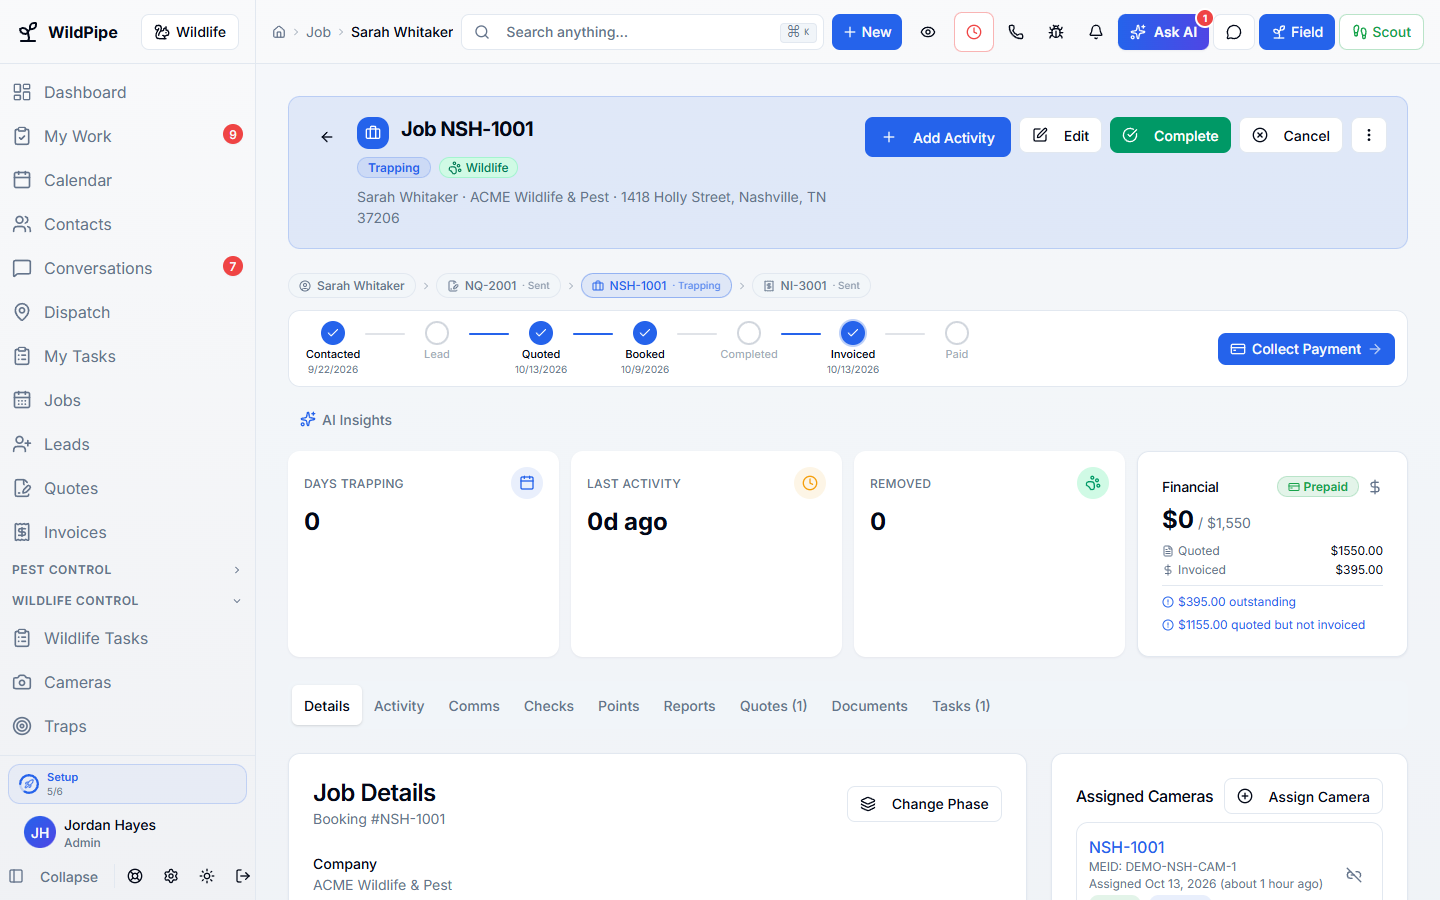
Task: Open the notifications bell
Action: pos(1096,32)
